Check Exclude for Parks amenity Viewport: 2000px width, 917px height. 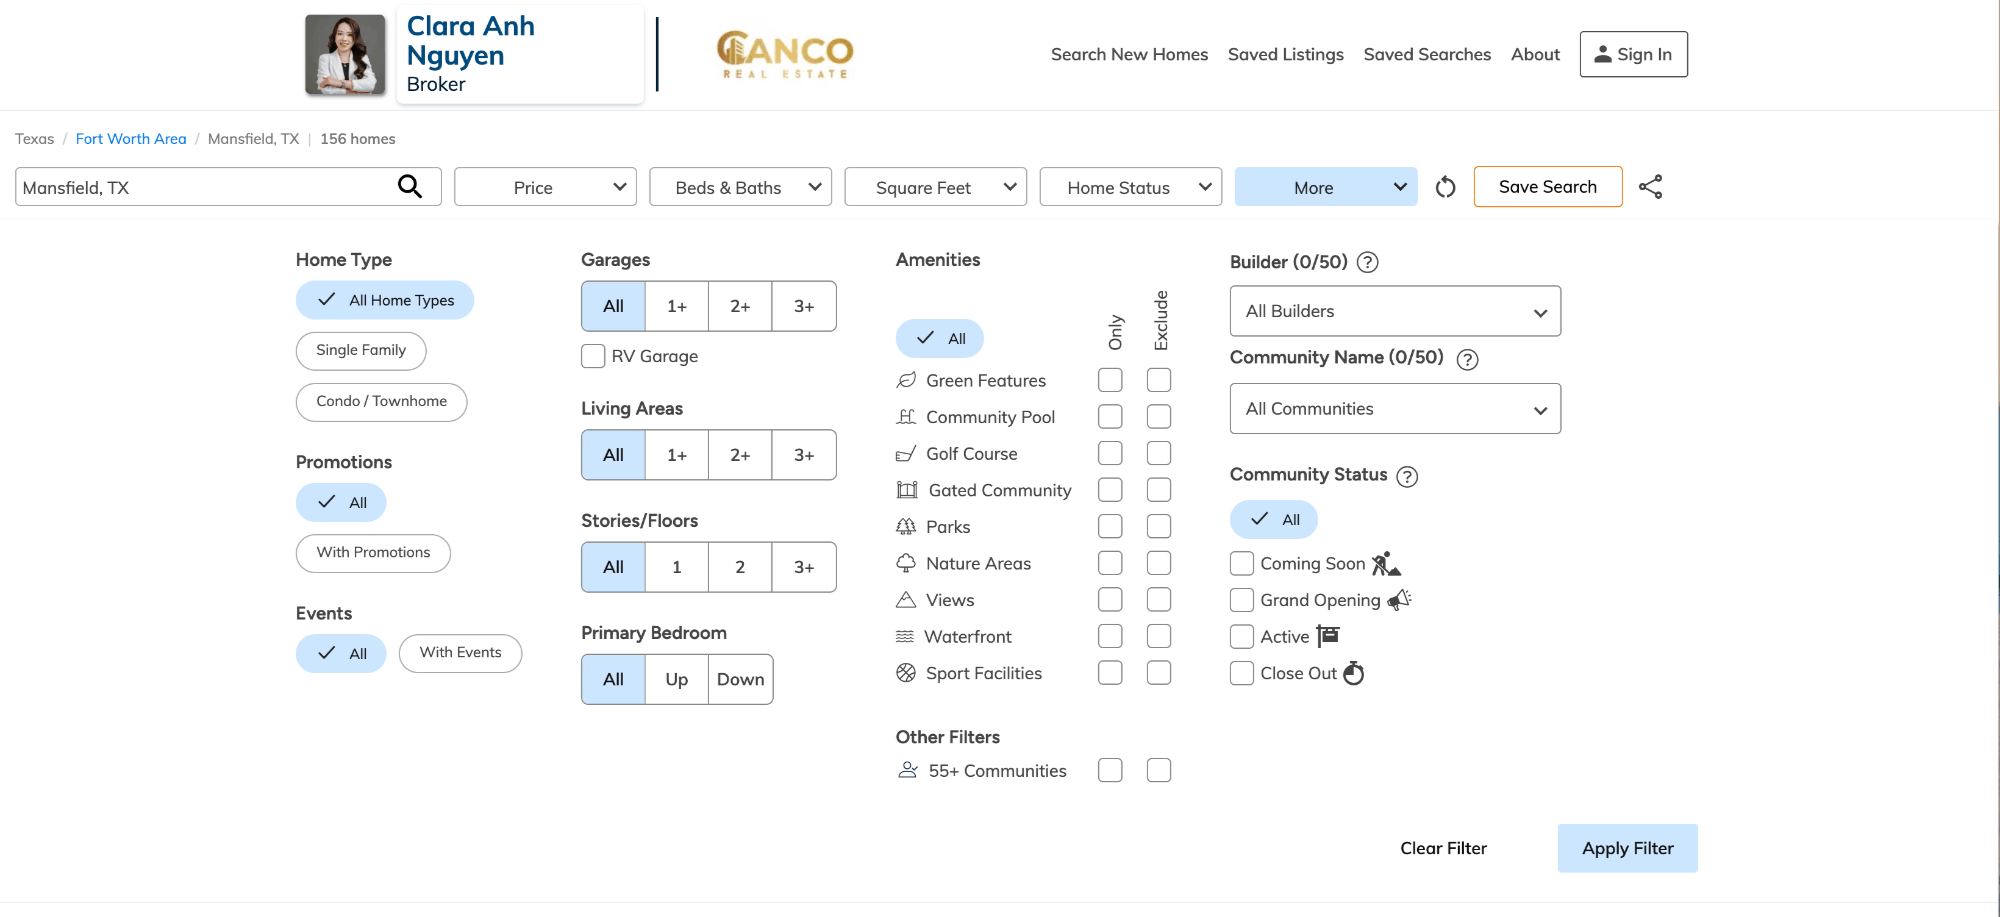[1159, 526]
